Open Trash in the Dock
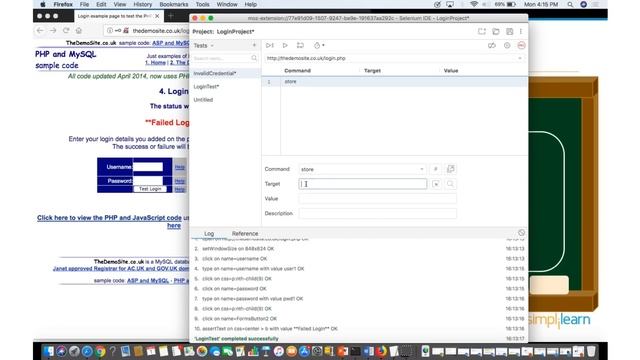Image resolution: width=640 pixels, height=360 pixels. (x=591, y=351)
